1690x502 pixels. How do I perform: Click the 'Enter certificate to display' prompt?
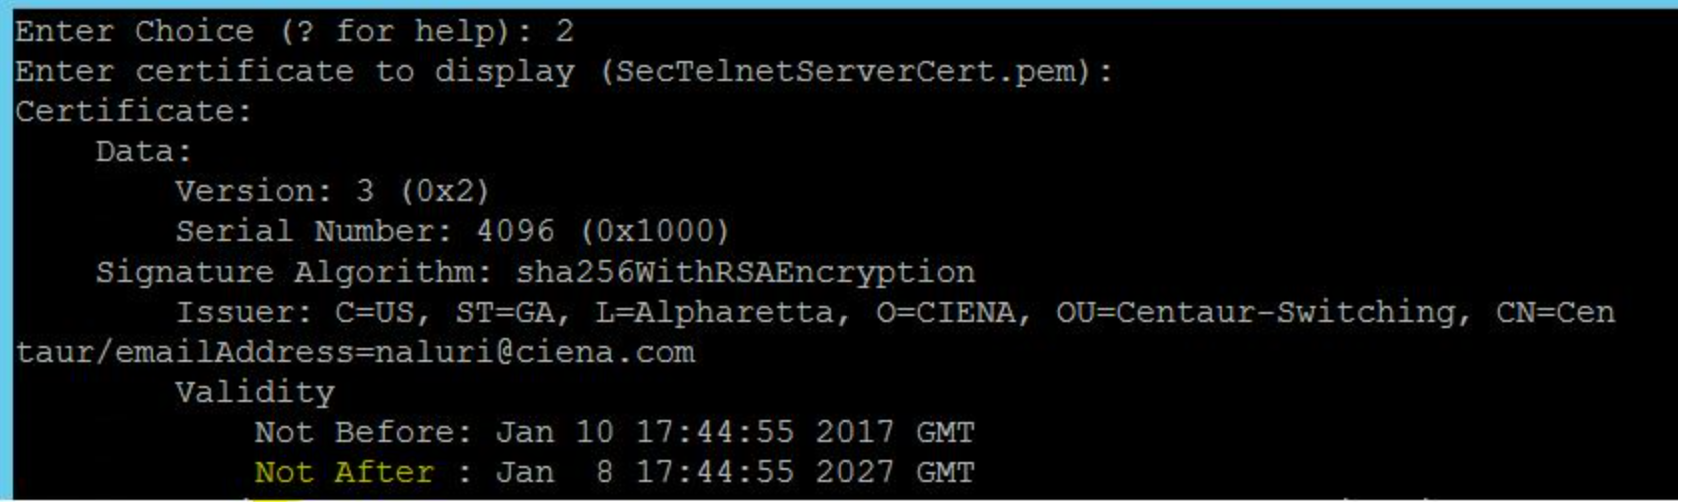294,71
